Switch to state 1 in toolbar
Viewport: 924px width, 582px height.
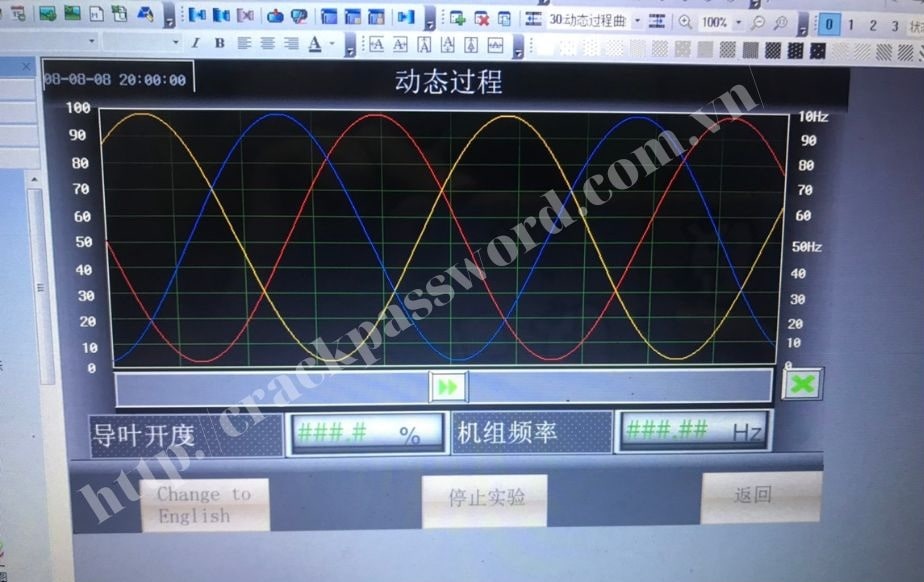pyautogui.click(x=851, y=25)
